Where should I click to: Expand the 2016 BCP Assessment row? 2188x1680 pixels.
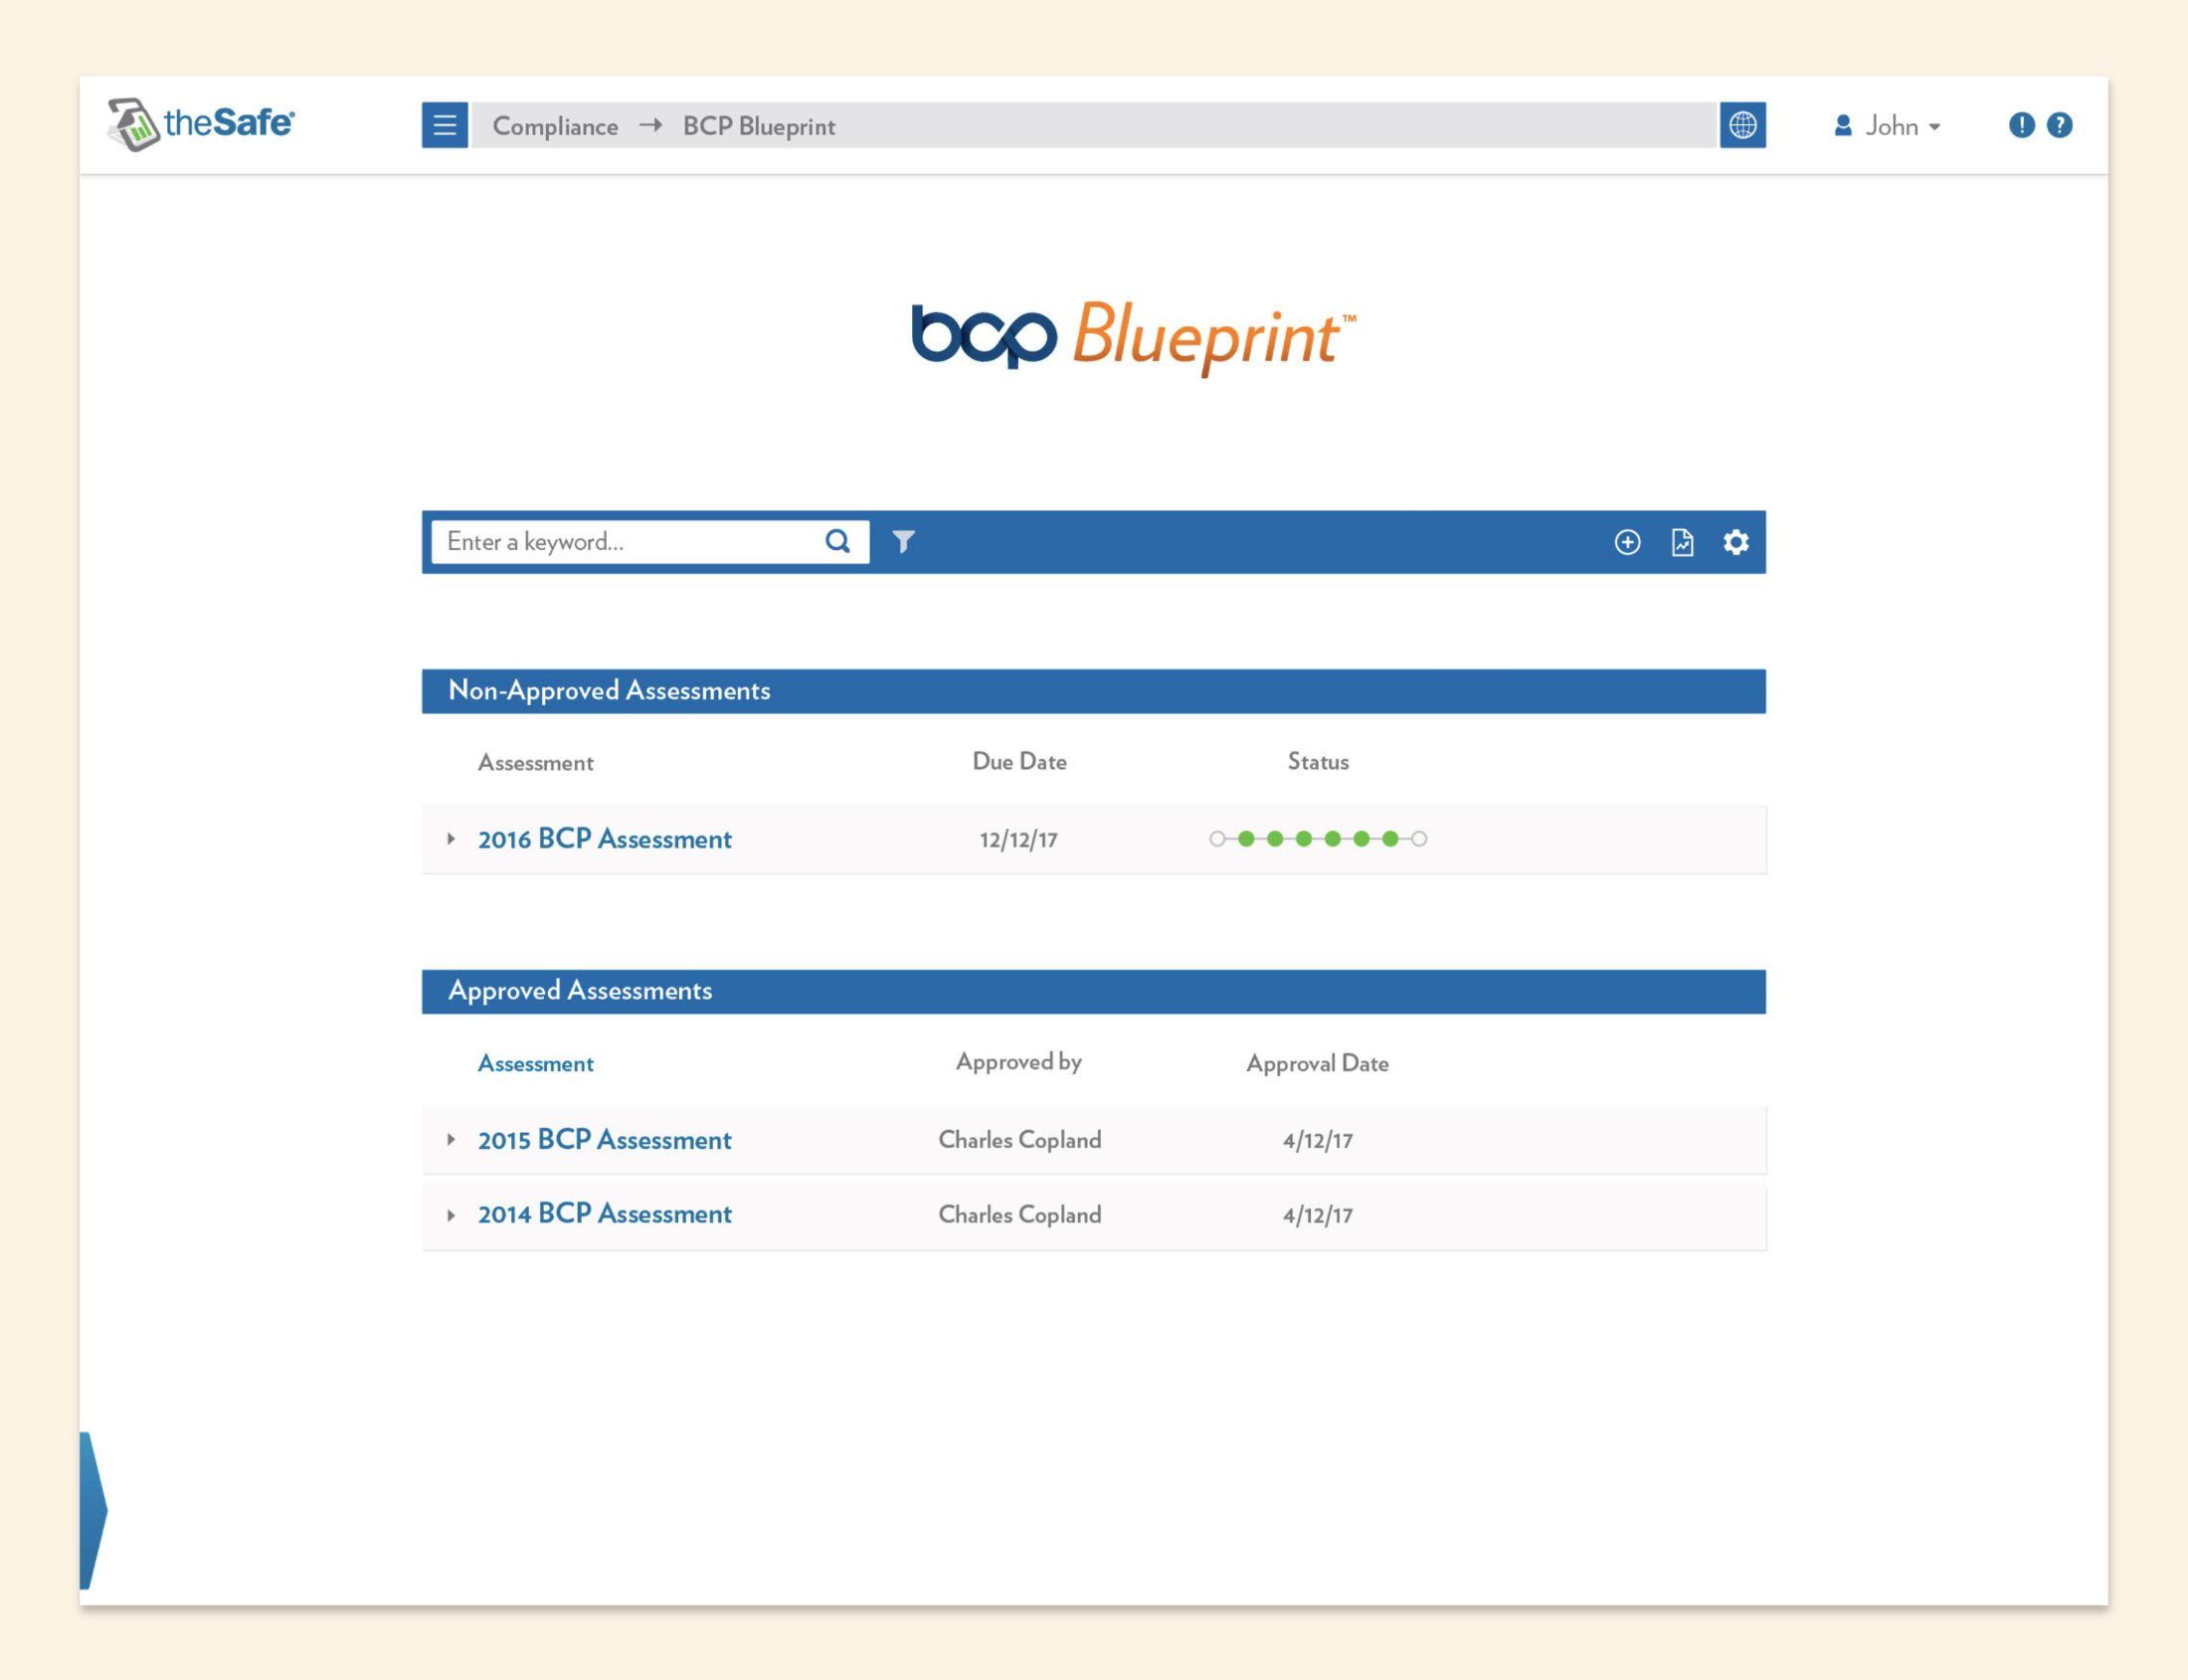[451, 839]
